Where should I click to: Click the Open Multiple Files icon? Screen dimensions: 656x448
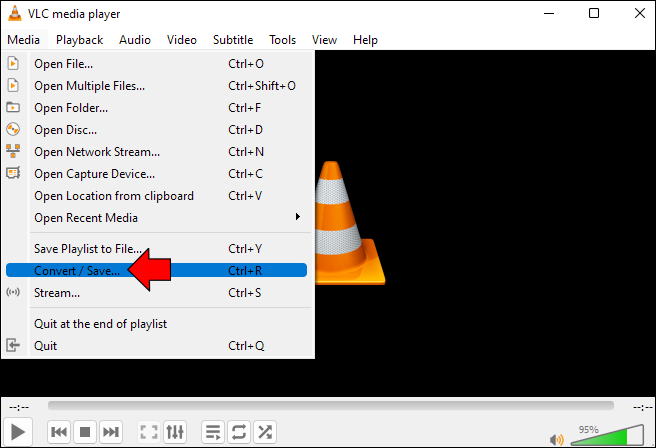pos(13,85)
